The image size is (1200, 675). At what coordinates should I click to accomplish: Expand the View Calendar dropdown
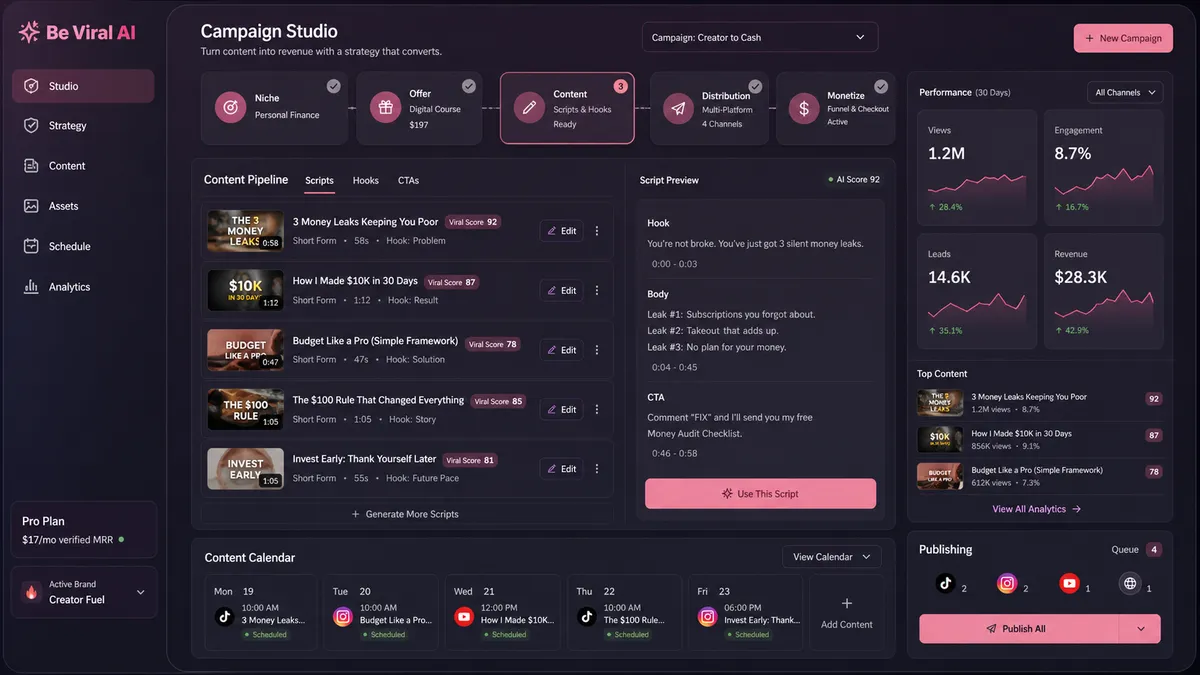[x=832, y=557]
